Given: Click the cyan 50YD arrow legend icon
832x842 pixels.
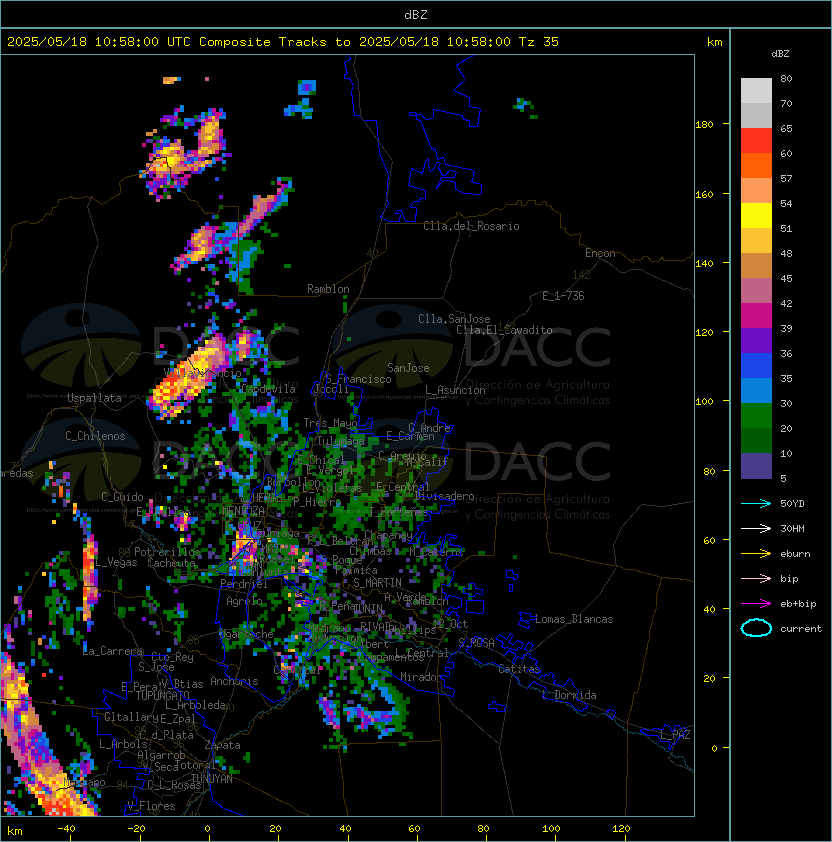Looking at the screenshot, I should 756,503.
